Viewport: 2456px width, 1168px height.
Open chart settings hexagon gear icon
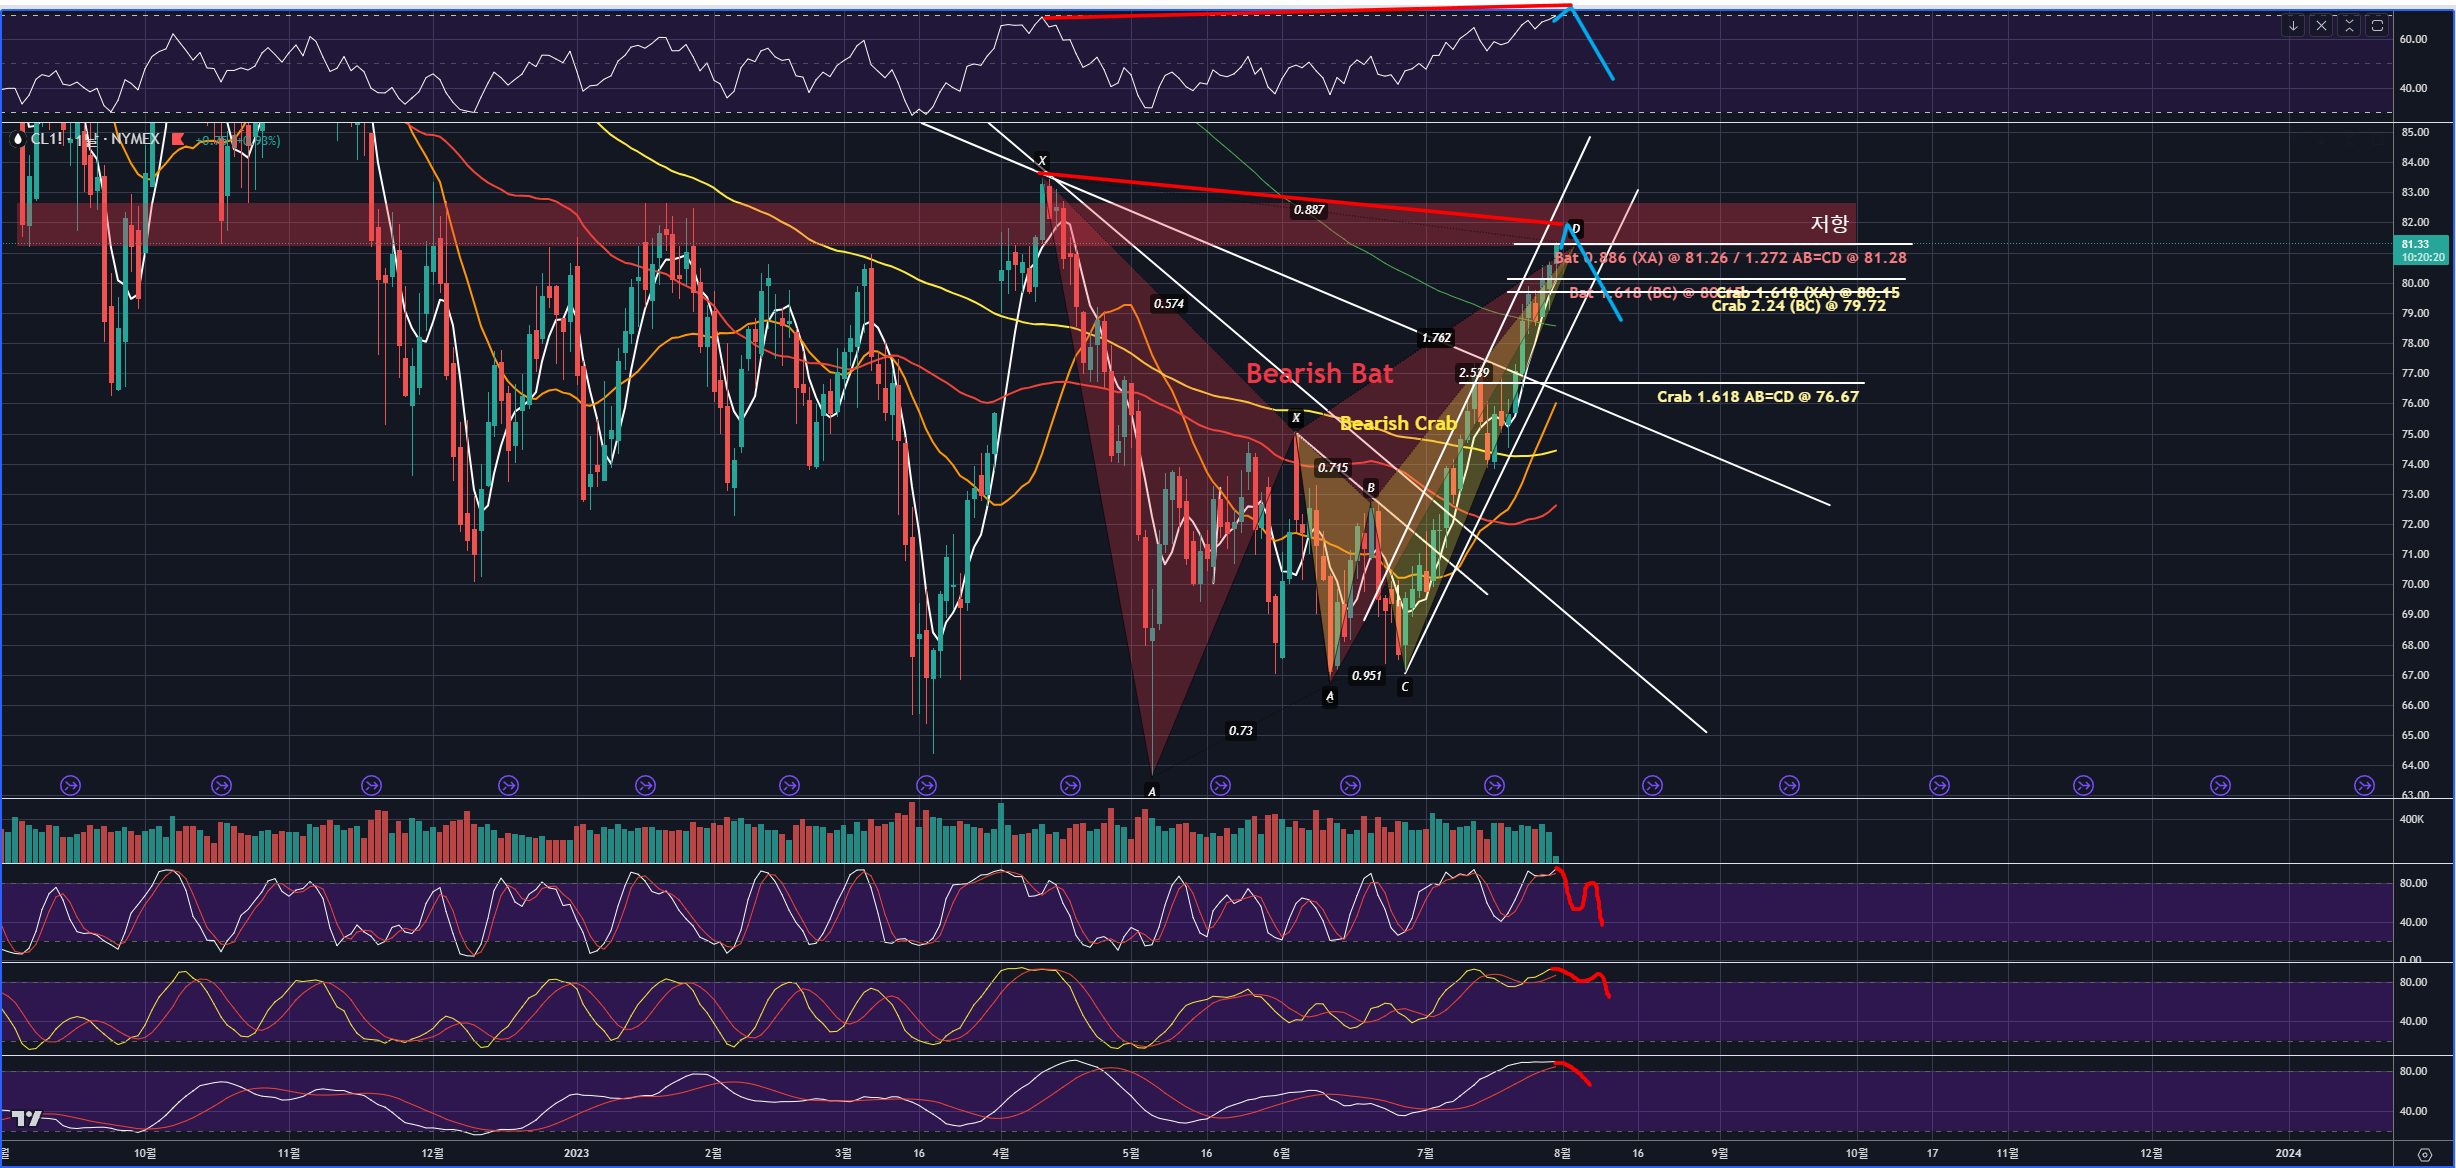2424,1154
